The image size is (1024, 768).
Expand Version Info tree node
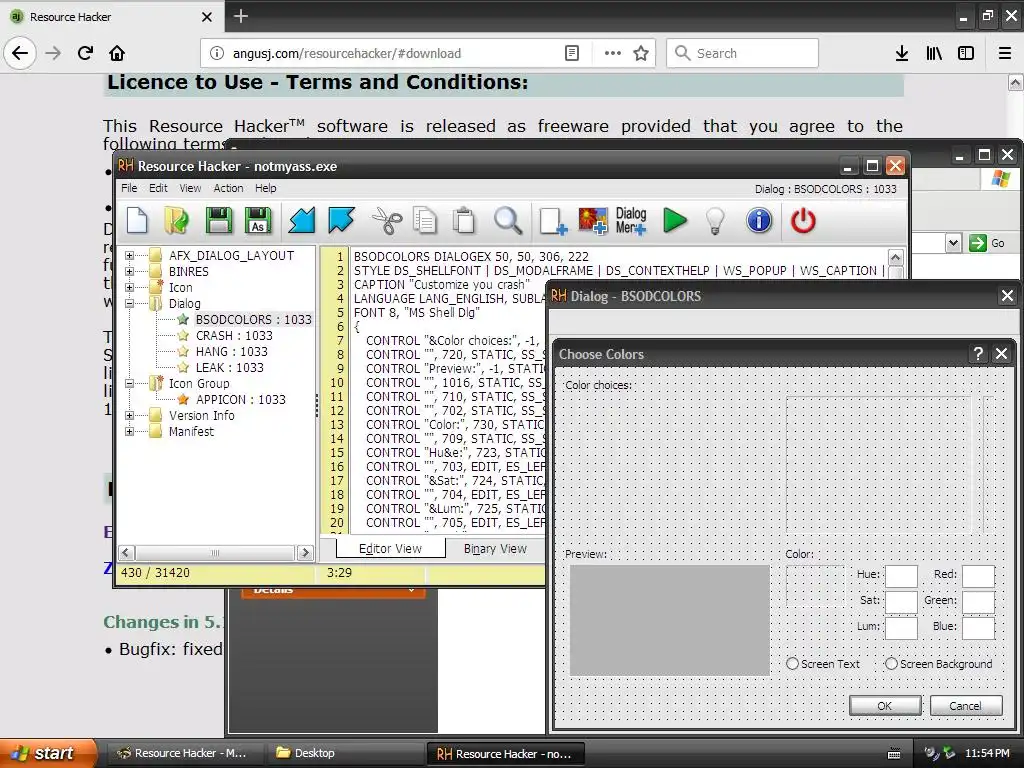pyautogui.click(x=129, y=415)
